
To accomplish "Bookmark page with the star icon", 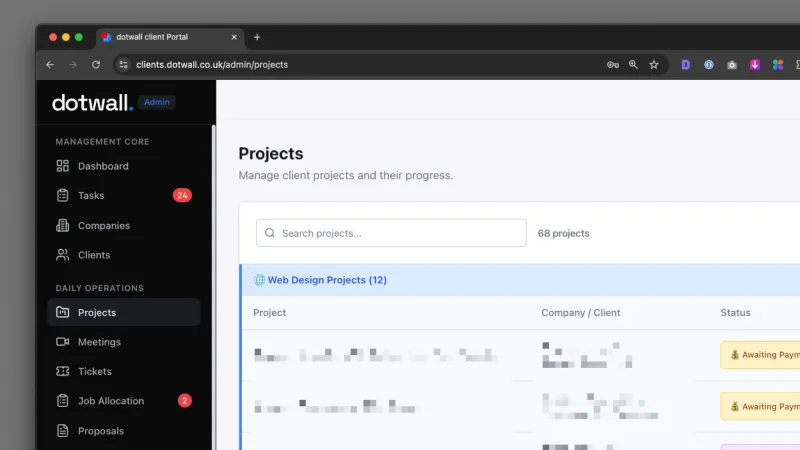I will 654,65.
